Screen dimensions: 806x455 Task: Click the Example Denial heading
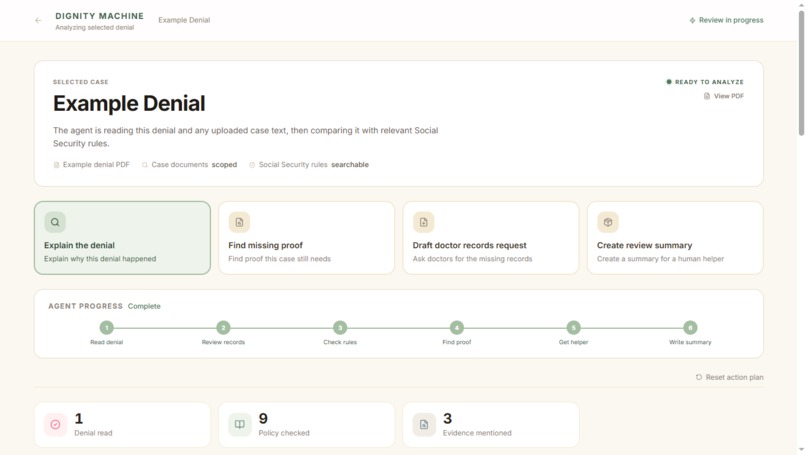129,103
